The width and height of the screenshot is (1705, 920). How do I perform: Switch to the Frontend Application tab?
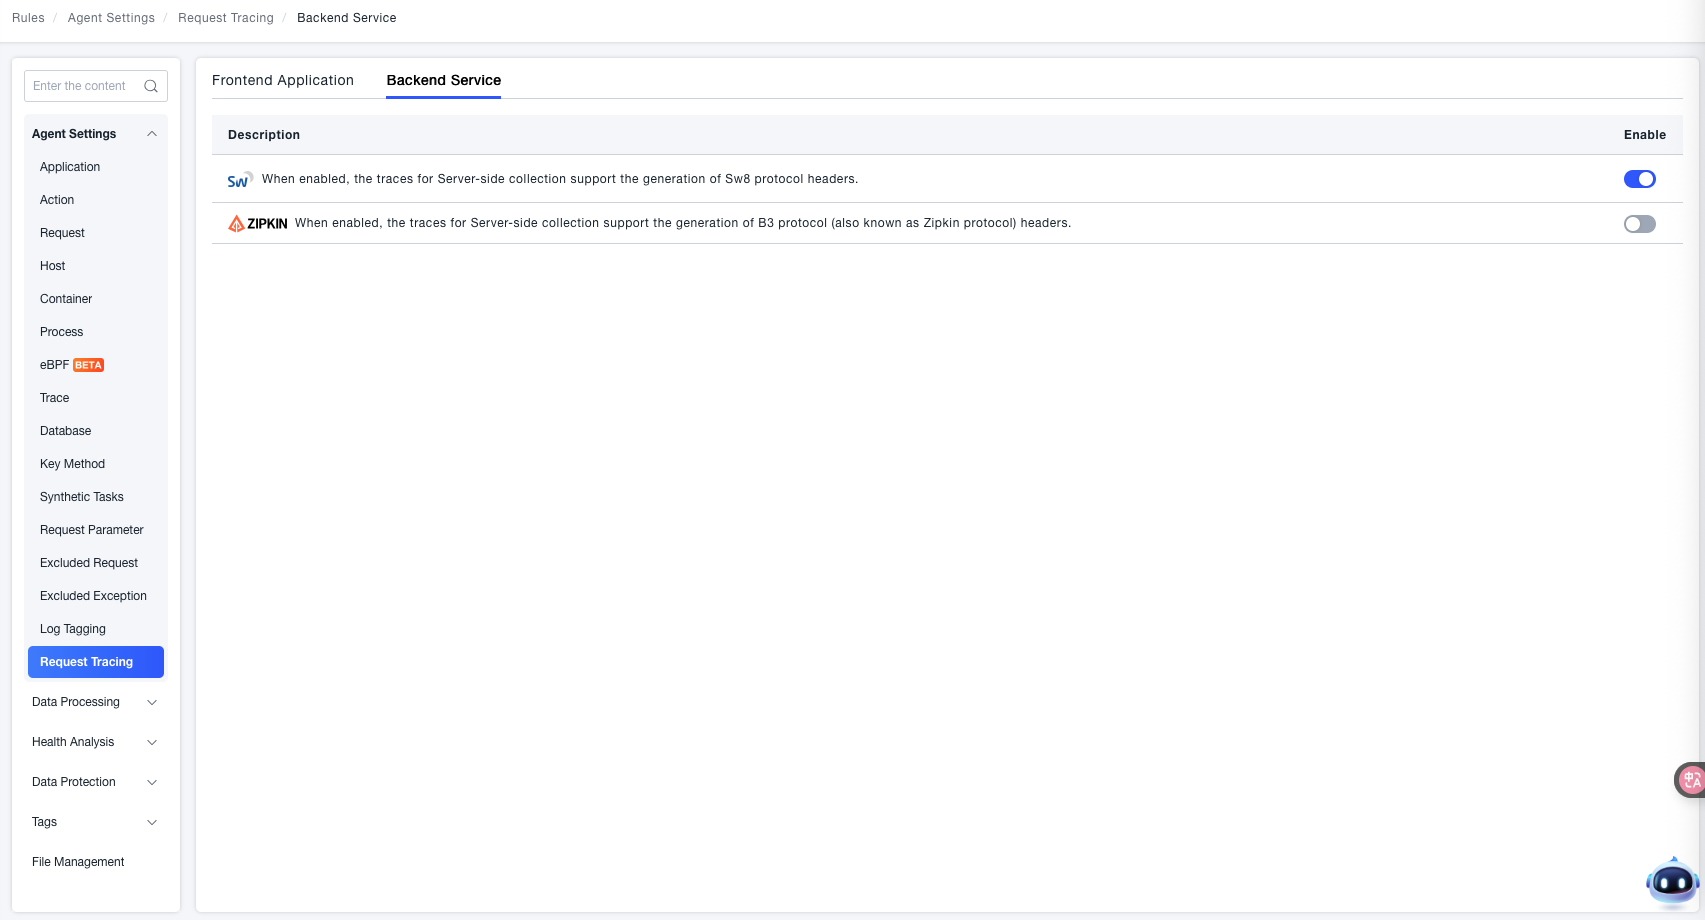click(283, 80)
